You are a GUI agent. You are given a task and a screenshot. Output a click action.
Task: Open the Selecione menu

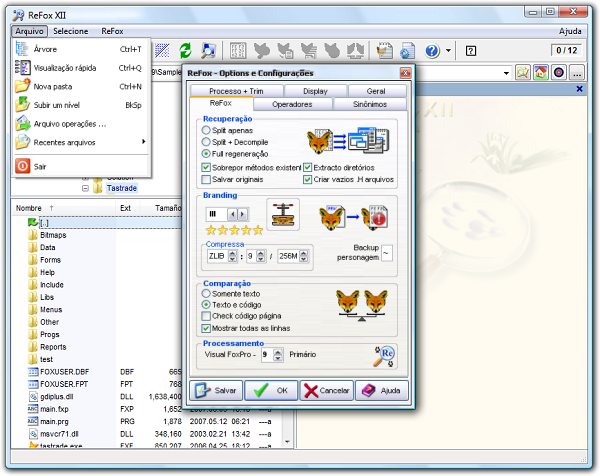click(70, 31)
